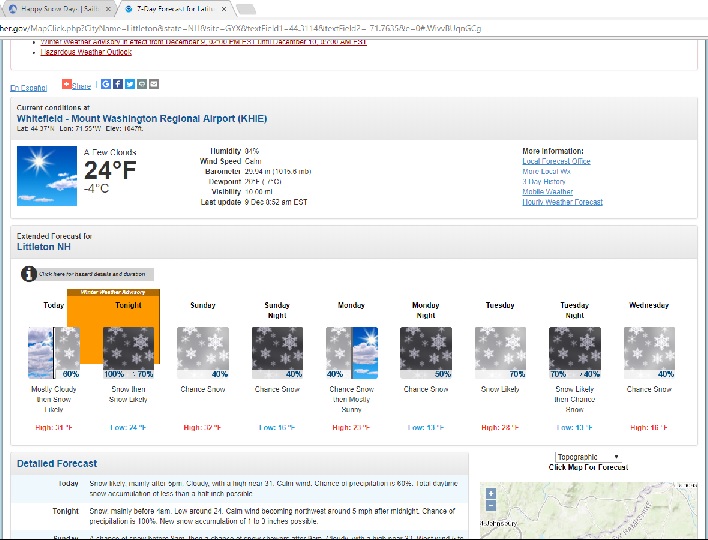708x540 pixels.
Task: Click the current conditions sunny sky image
Action: (x=47, y=176)
